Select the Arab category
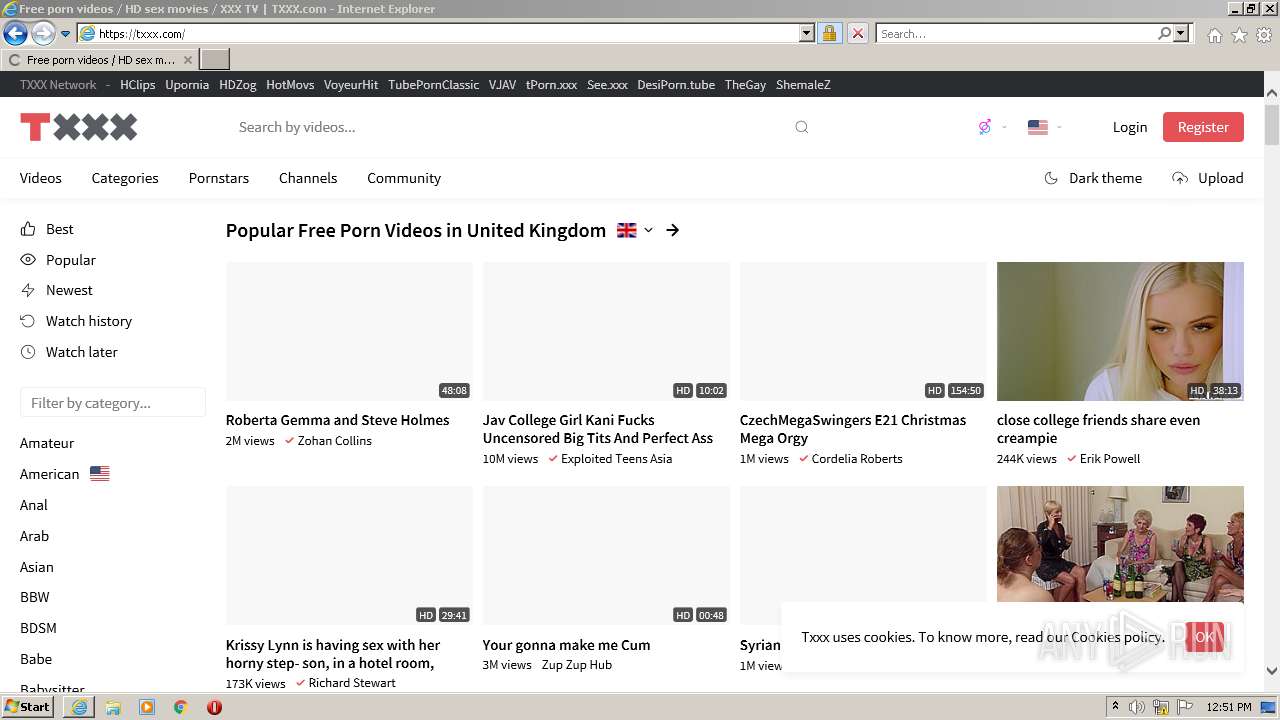Image resolution: width=1280 pixels, height=720 pixels. [x=34, y=536]
